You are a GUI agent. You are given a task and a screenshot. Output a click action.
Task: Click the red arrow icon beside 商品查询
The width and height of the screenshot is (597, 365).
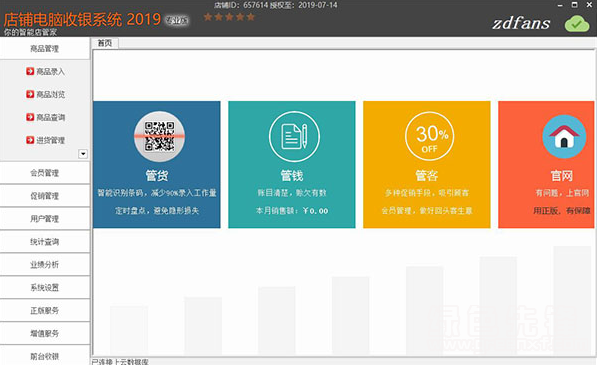click(x=30, y=117)
